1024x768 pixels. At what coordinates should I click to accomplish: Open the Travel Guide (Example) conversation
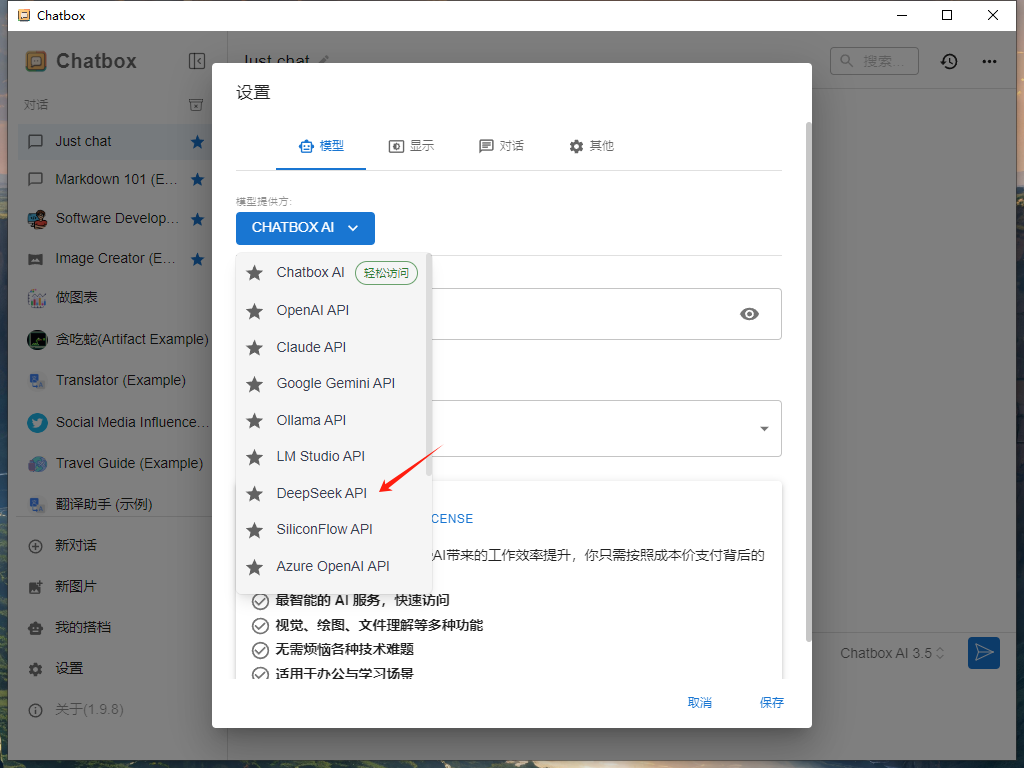(x=114, y=463)
